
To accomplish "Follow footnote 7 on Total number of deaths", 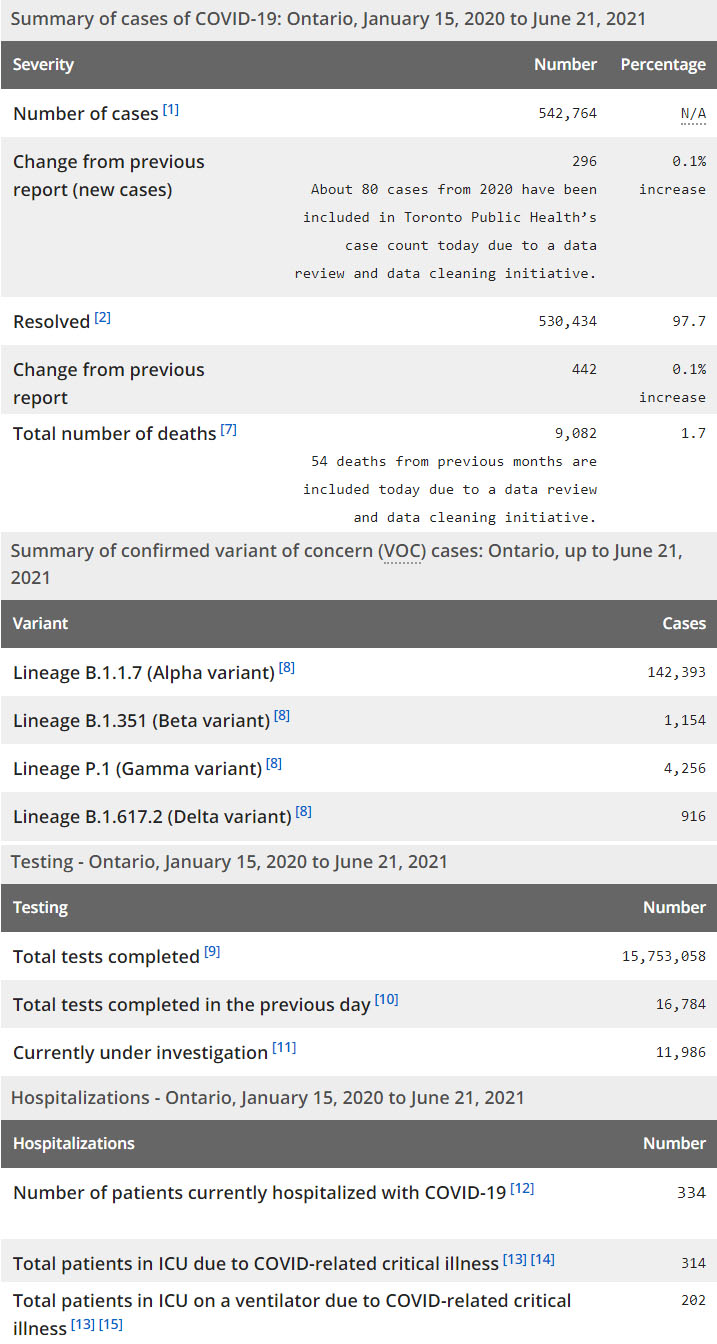I will 229,430.
